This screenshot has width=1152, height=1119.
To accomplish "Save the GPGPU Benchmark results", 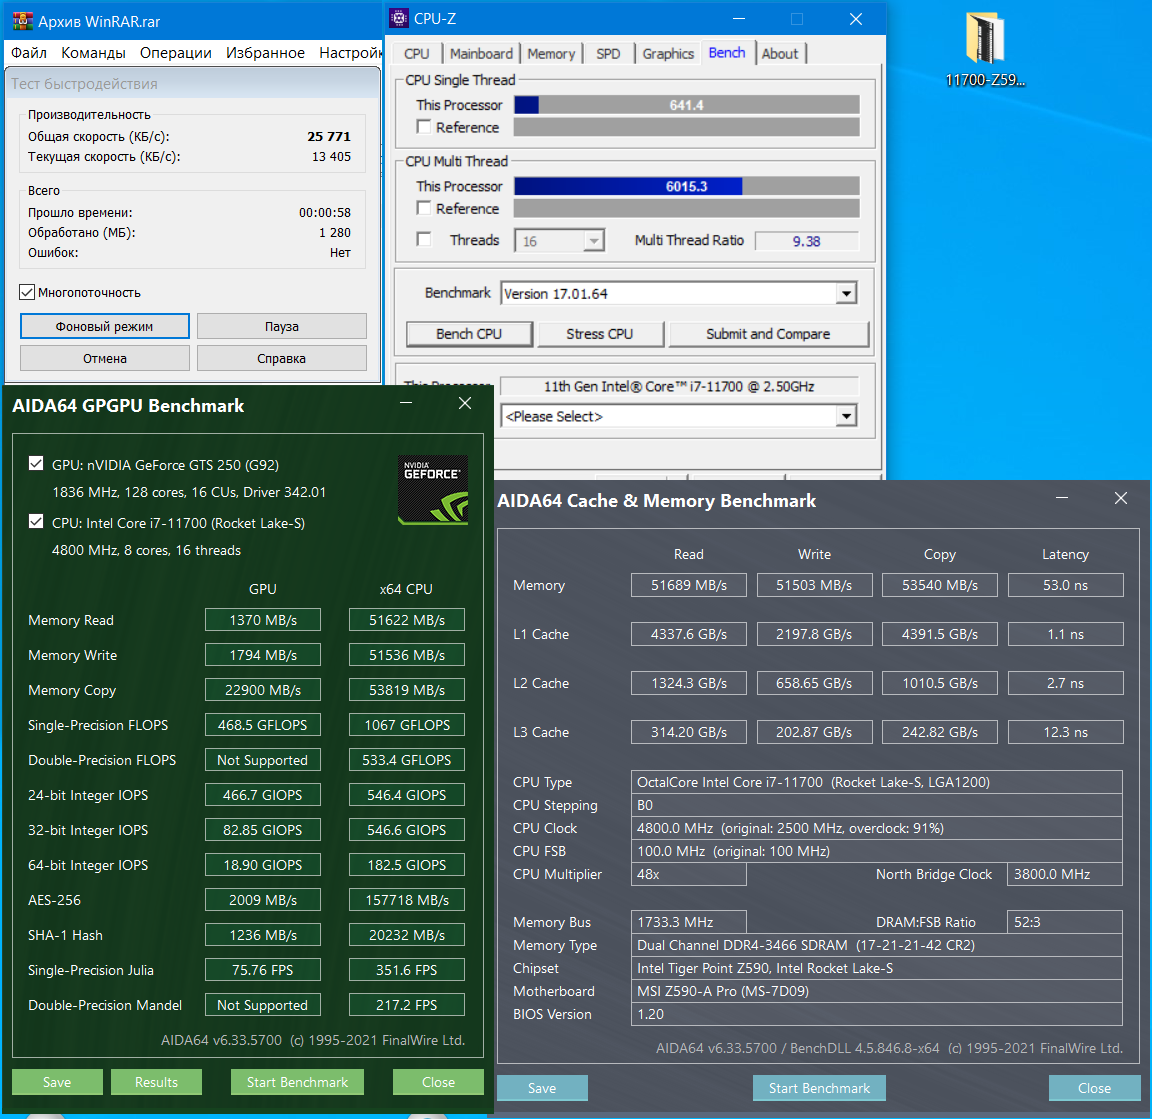I will (x=57, y=1082).
